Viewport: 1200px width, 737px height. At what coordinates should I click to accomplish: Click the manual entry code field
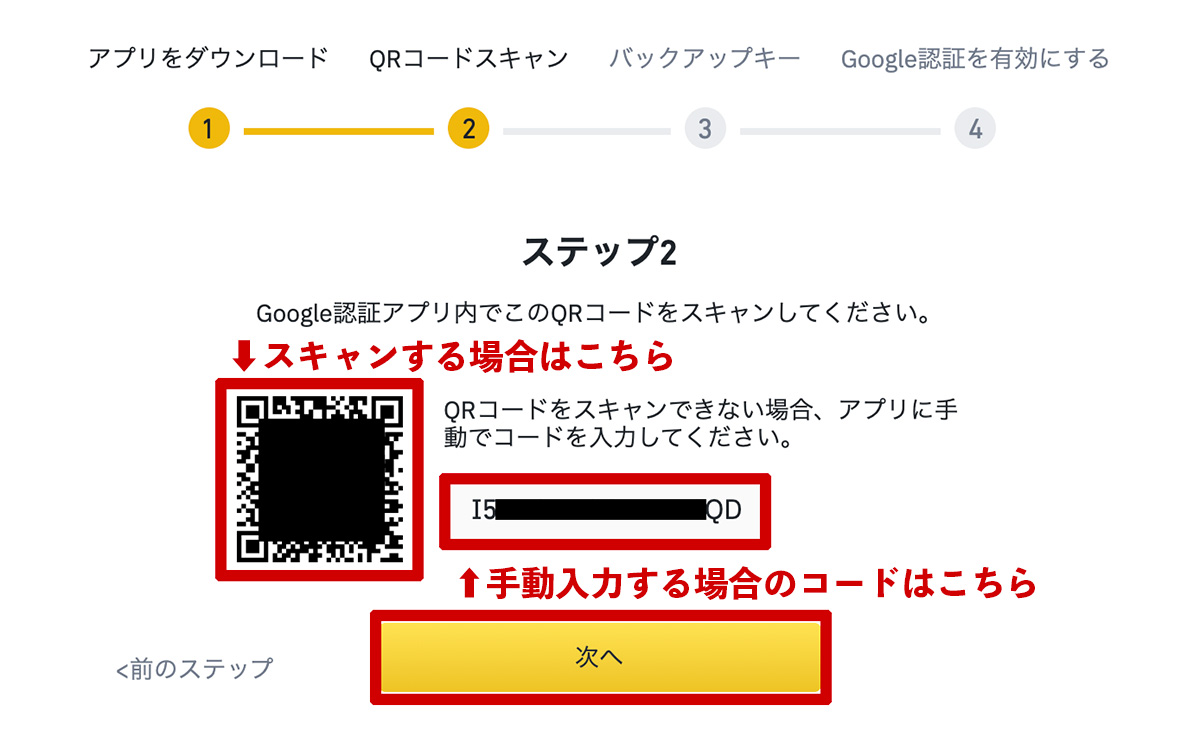click(606, 511)
